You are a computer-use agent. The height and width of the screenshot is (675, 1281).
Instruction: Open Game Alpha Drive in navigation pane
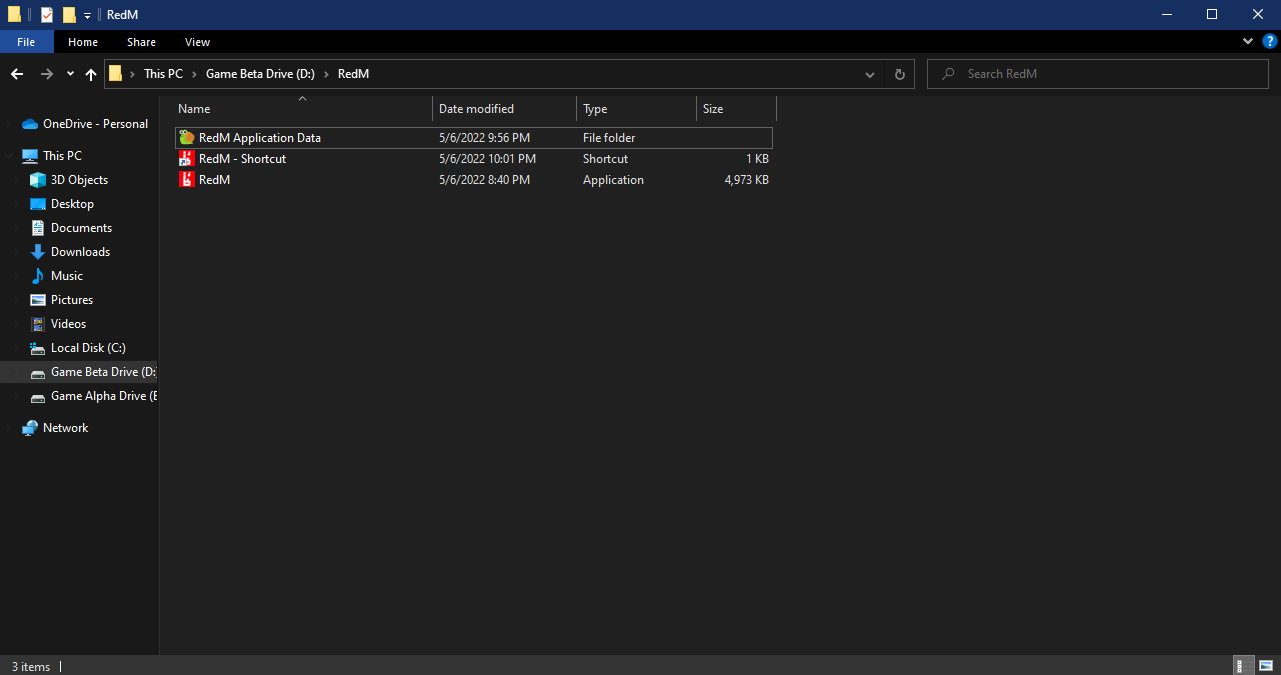tap(79, 396)
